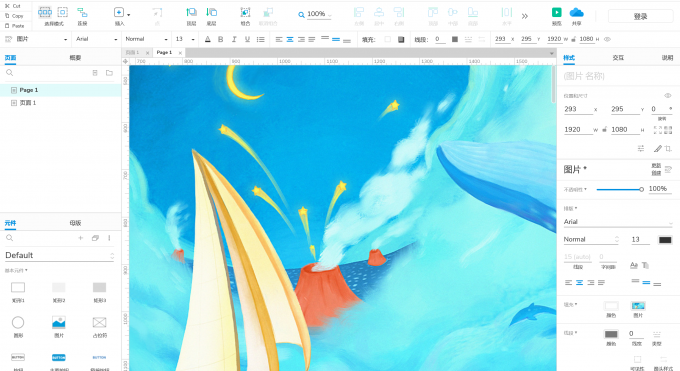Close the Page 1 canvas tab
Viewport: 680px width, 371px height.
coord(180,53)
